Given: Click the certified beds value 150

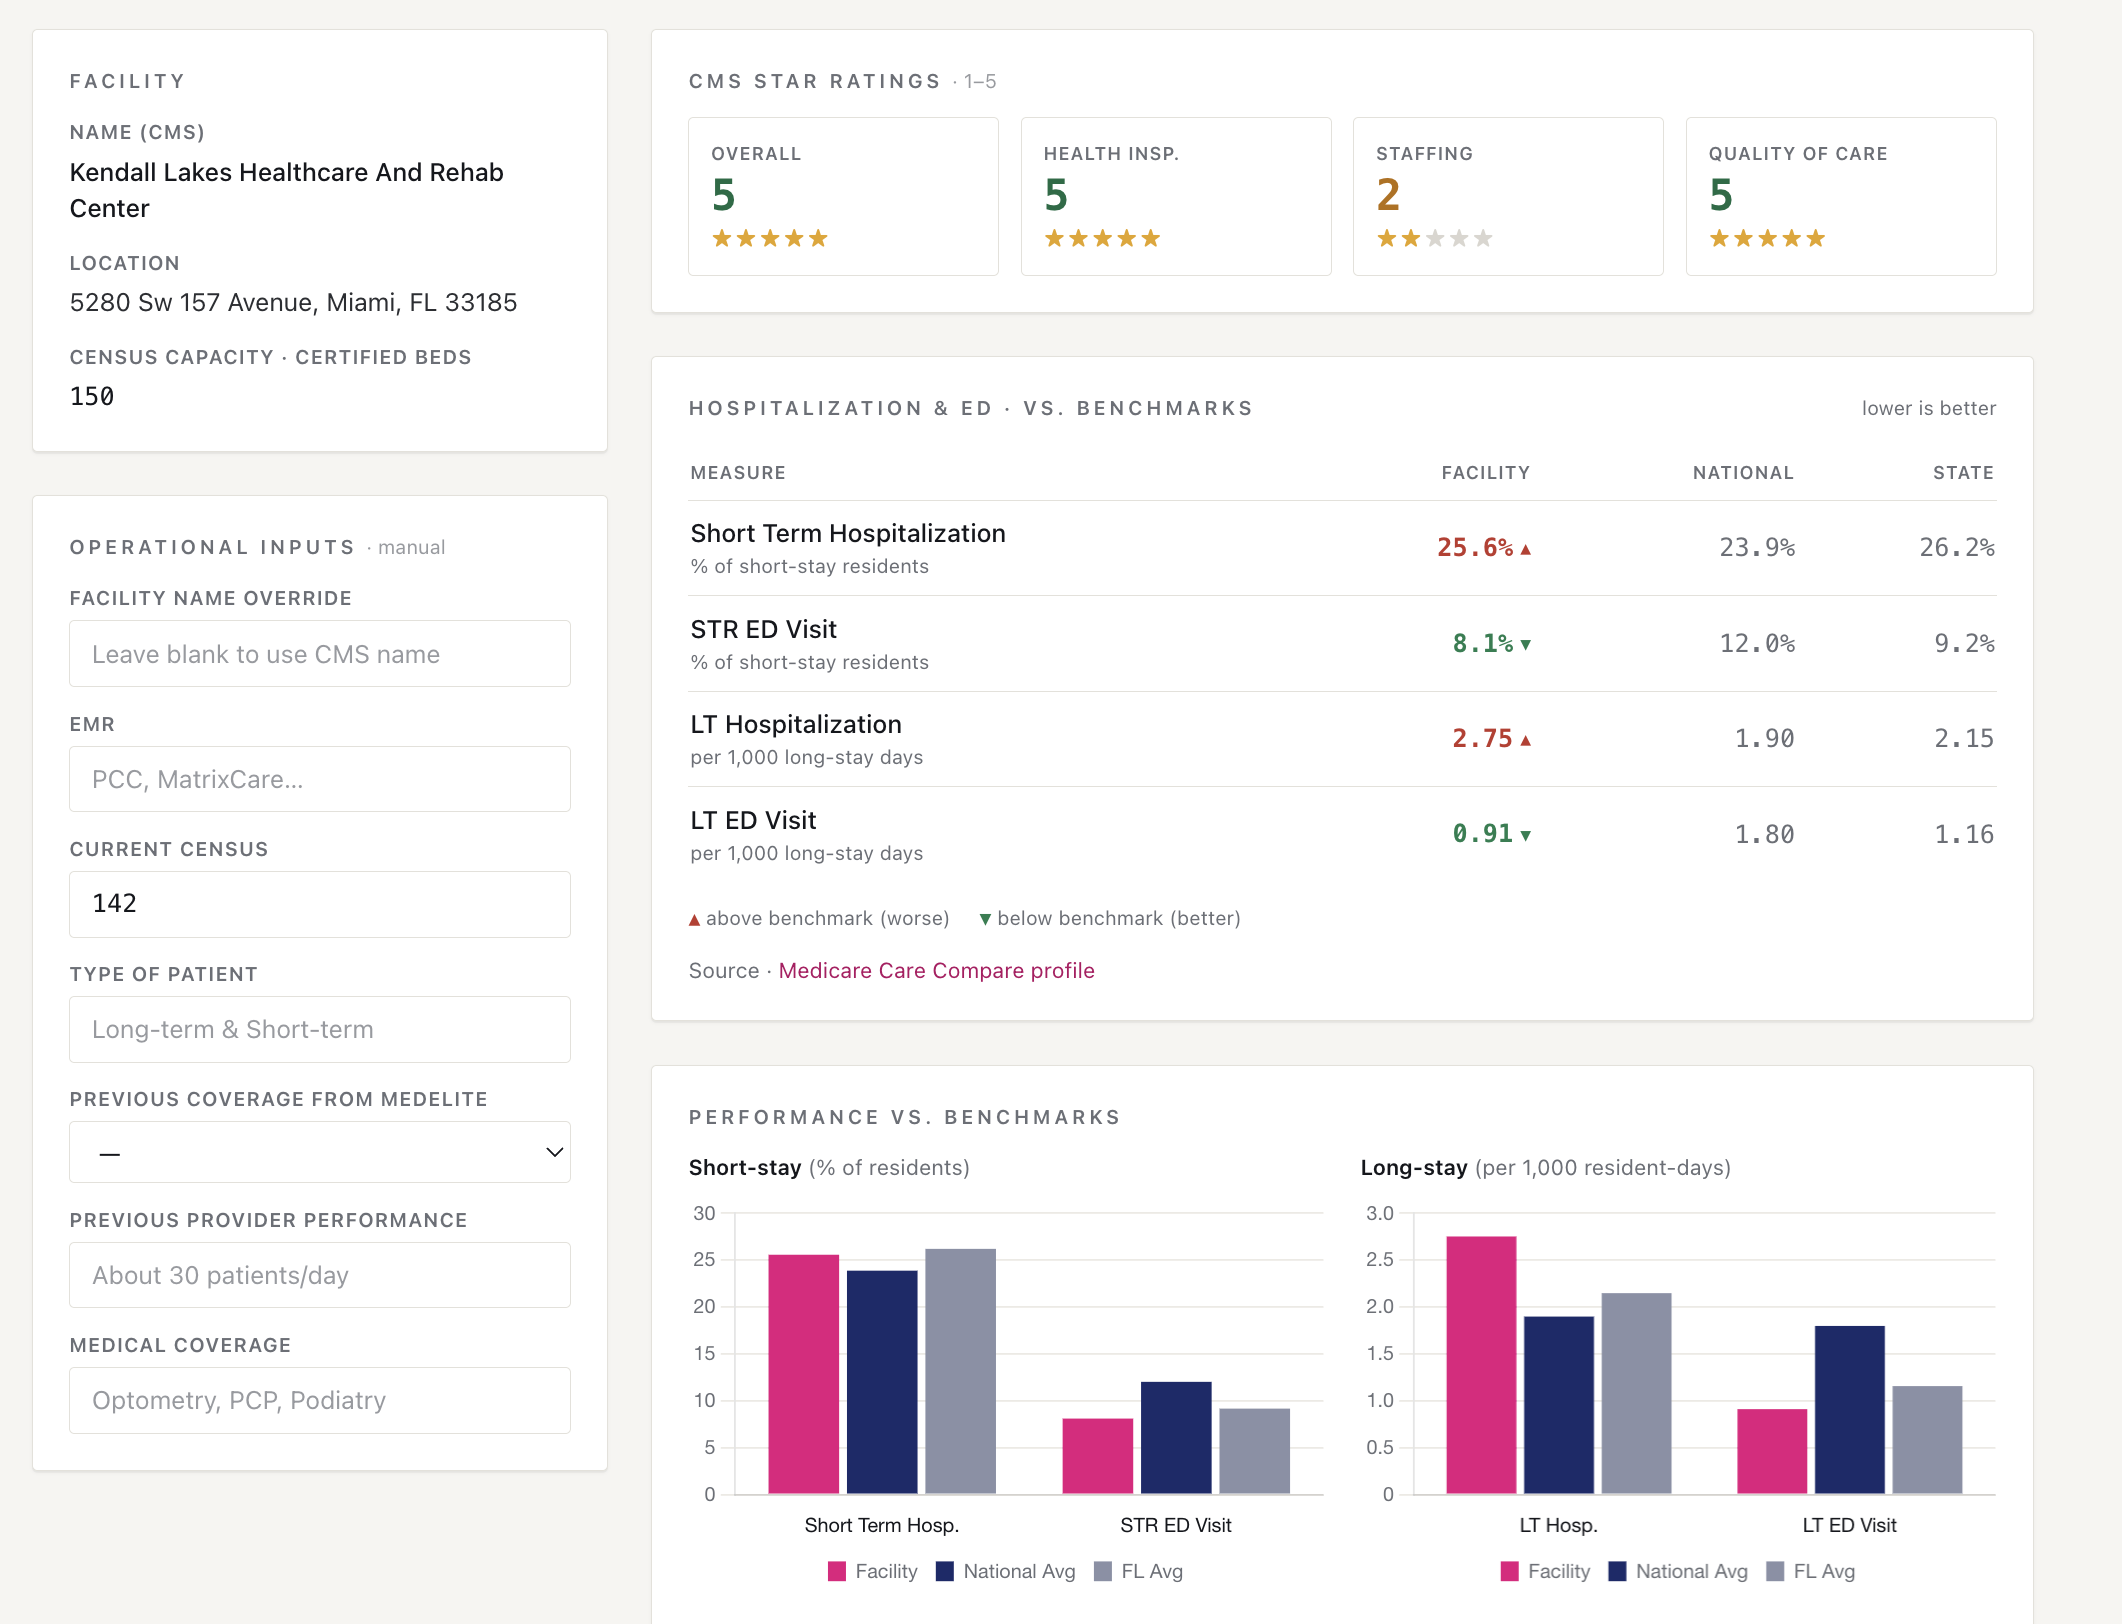Looking at the screenshot, I should (92, 397).
